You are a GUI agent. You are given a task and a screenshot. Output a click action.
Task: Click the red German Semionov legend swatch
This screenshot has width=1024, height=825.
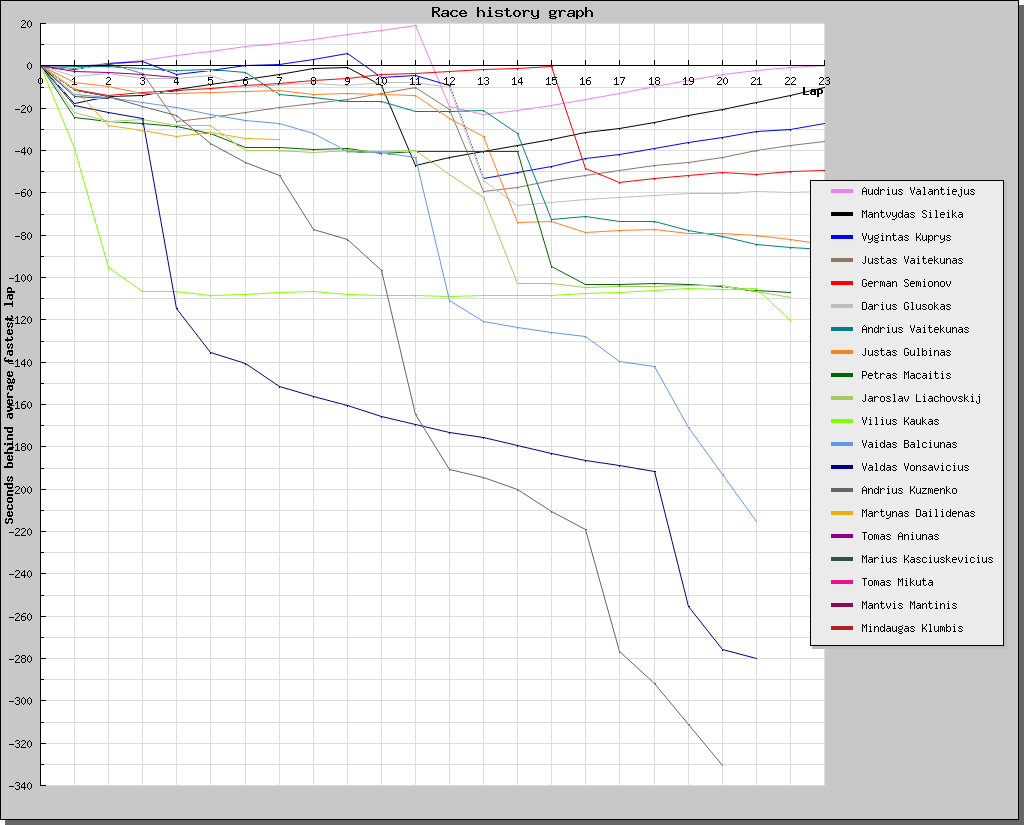point(841,283)
